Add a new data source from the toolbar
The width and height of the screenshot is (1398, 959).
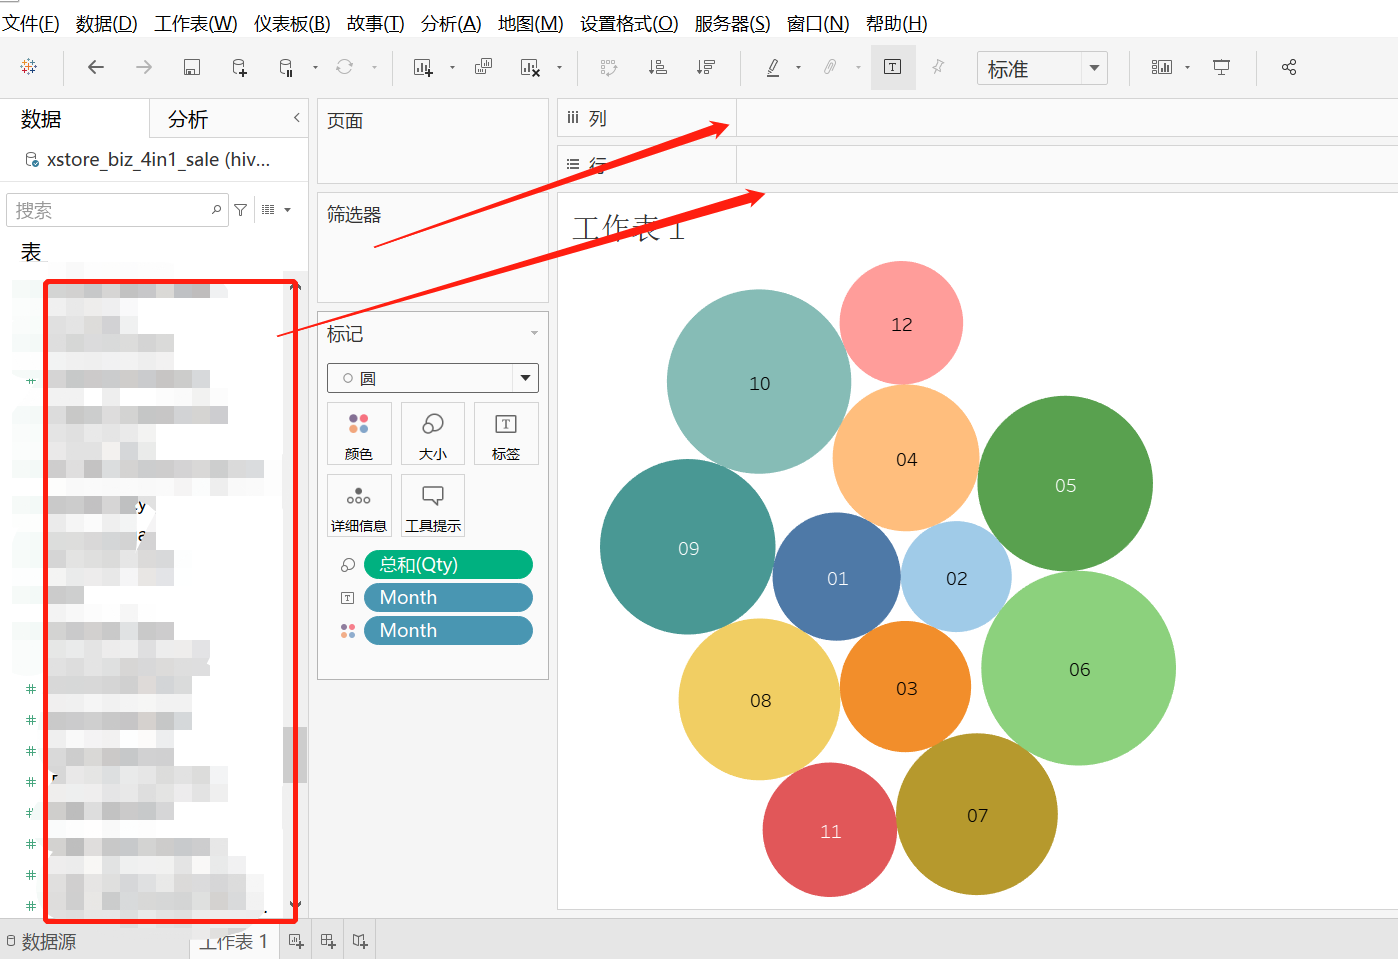238,67
